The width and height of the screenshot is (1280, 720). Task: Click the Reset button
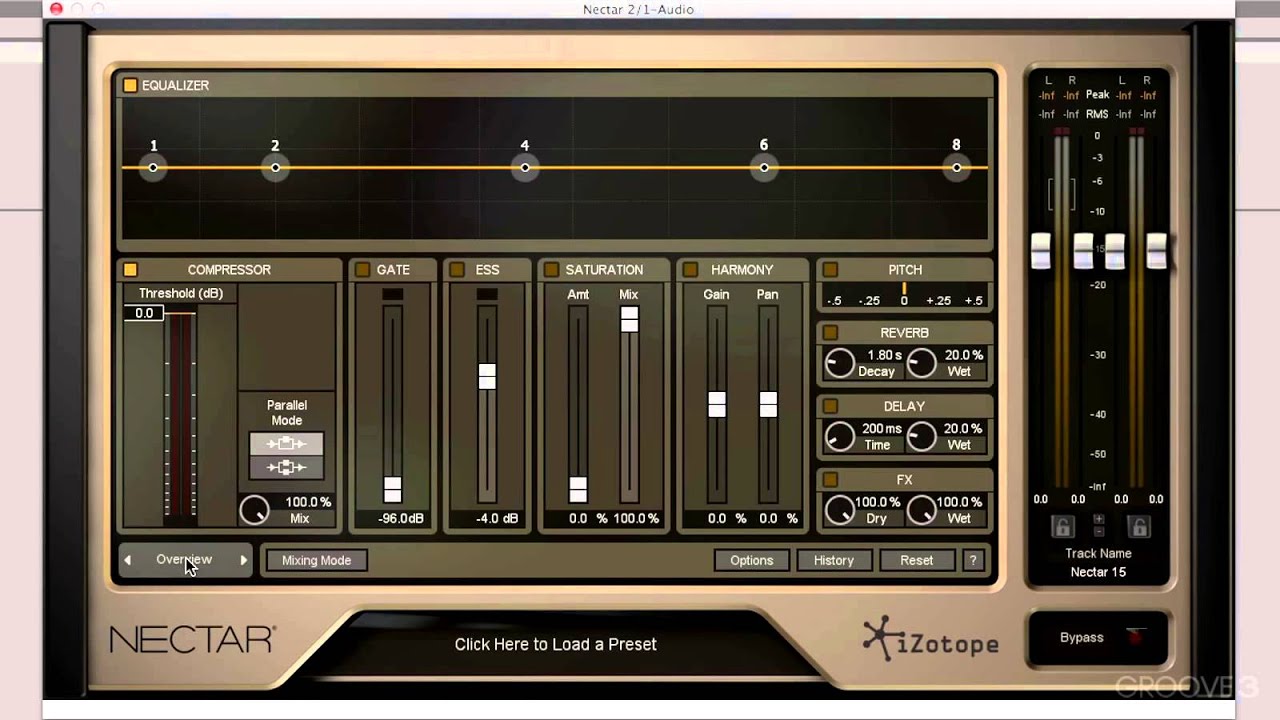[x=916, y=560]
